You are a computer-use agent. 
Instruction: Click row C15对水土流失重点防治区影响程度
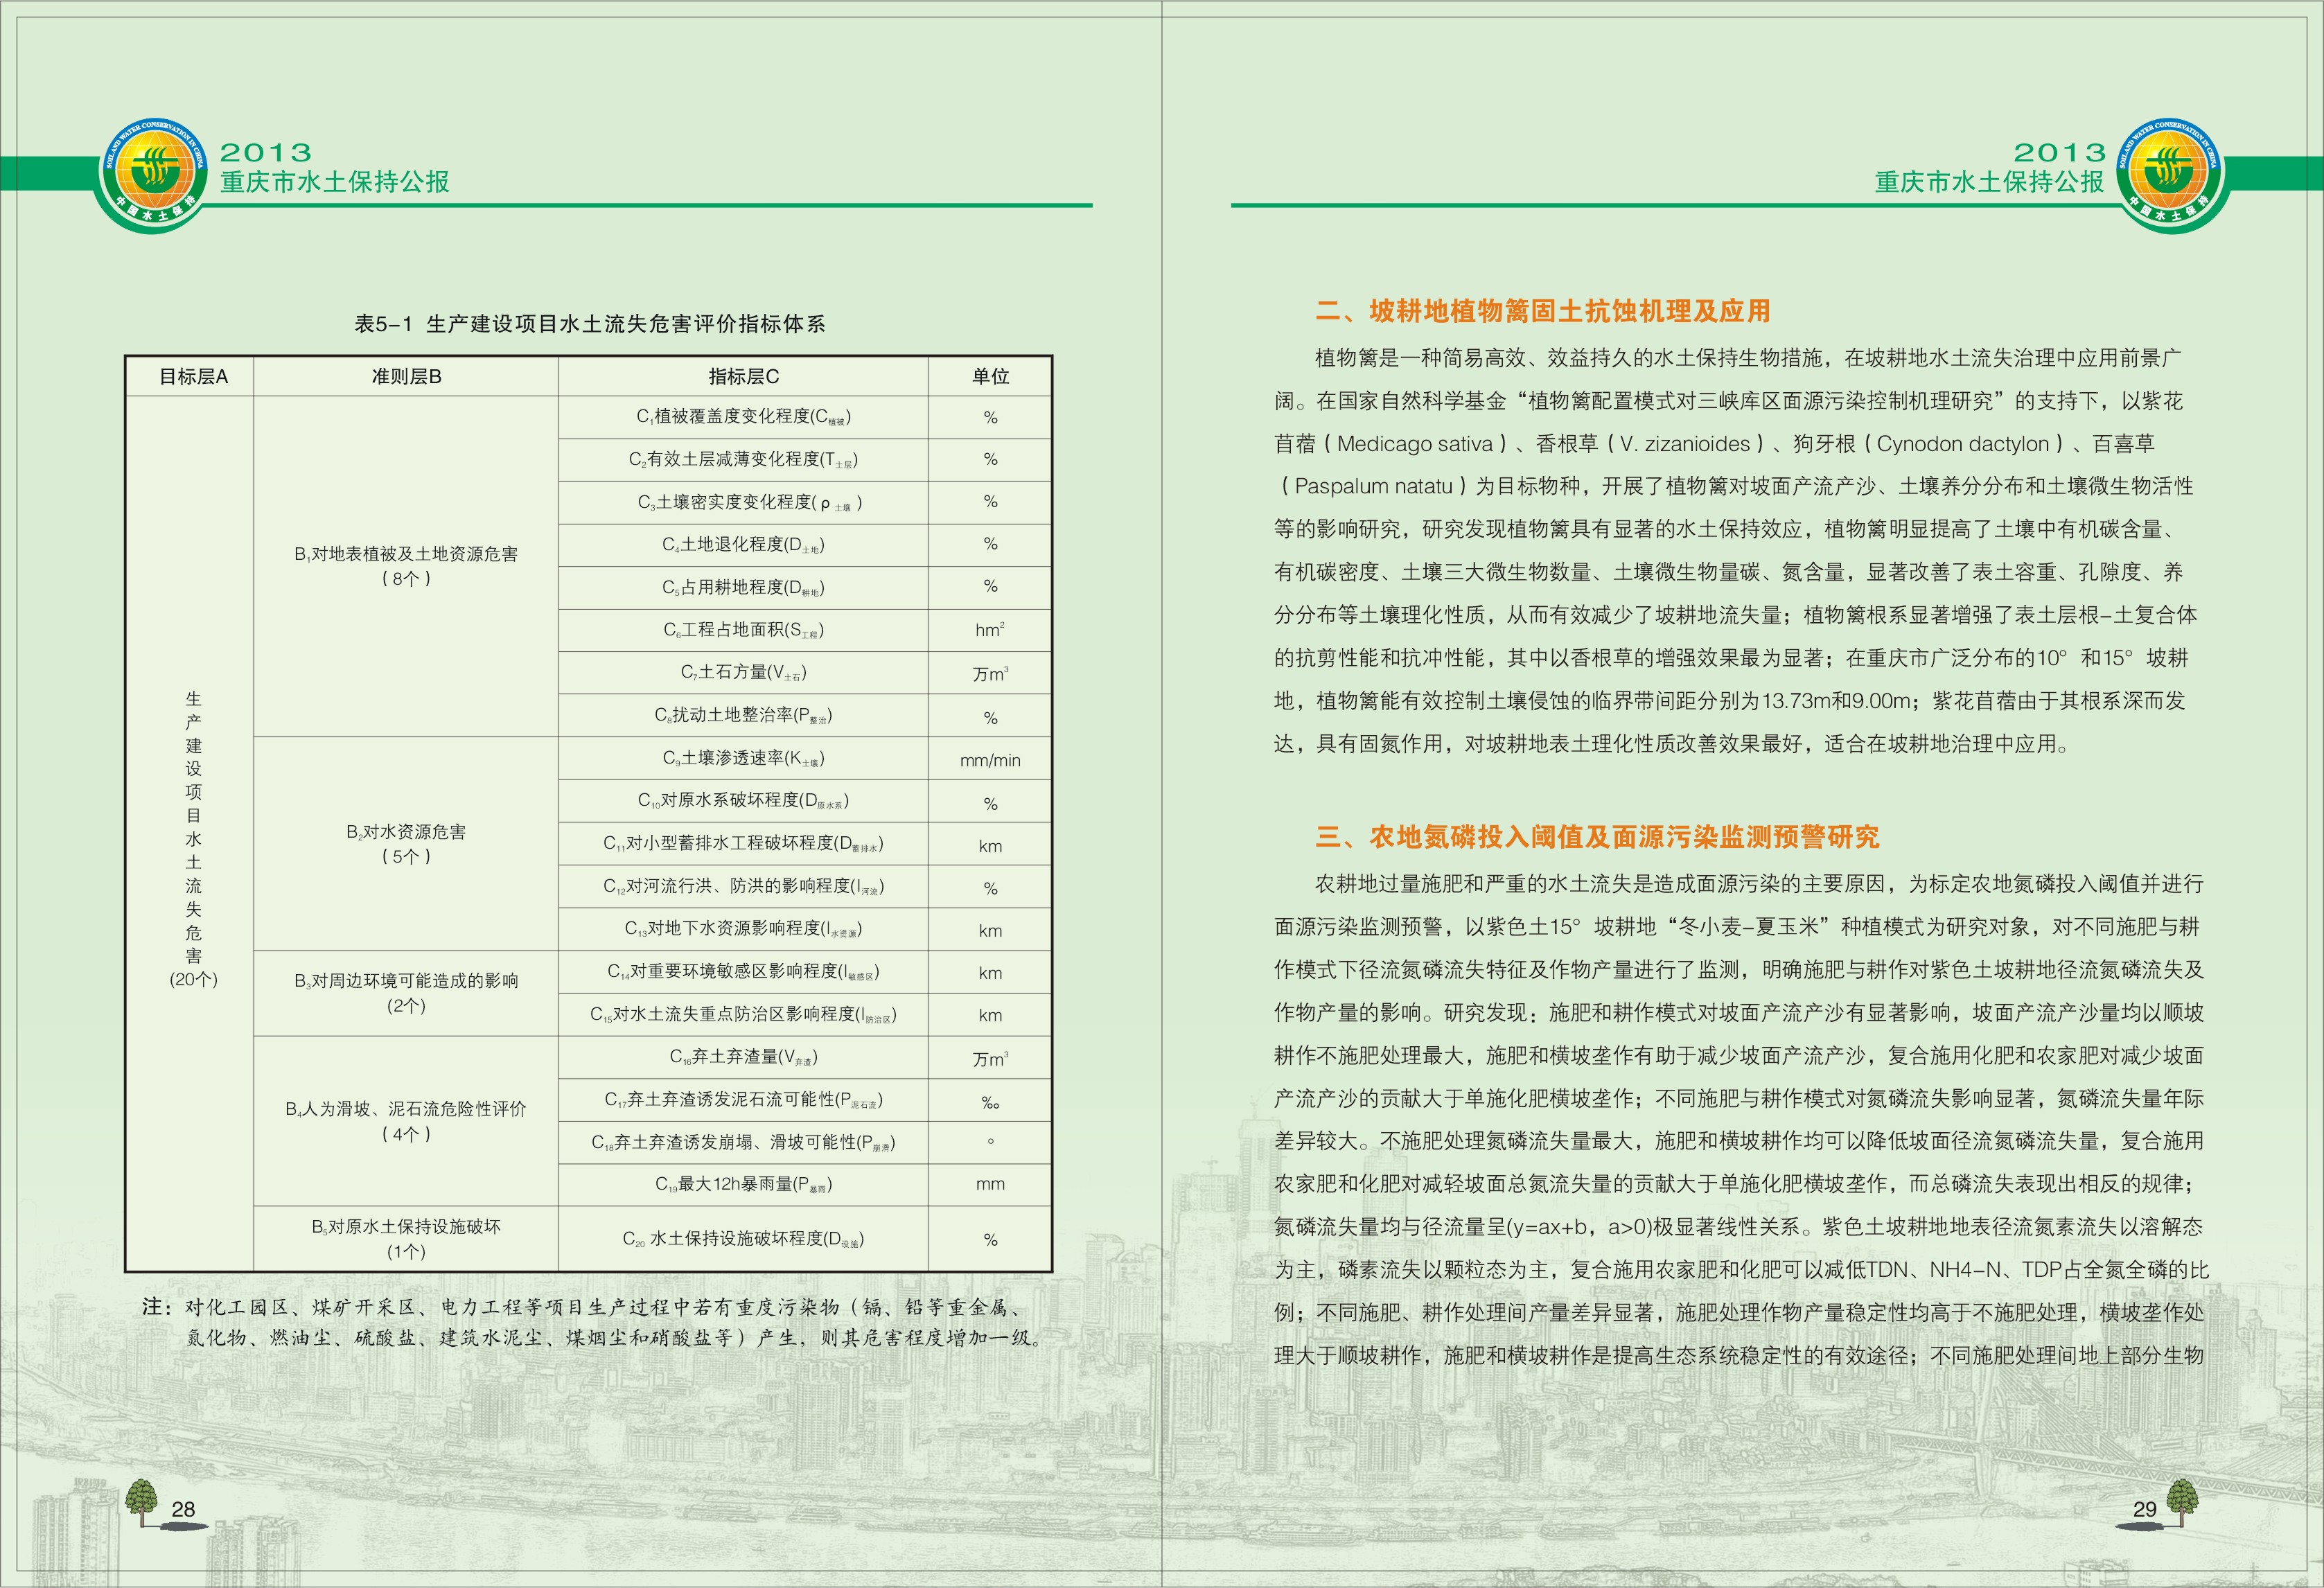point(743,1014)
